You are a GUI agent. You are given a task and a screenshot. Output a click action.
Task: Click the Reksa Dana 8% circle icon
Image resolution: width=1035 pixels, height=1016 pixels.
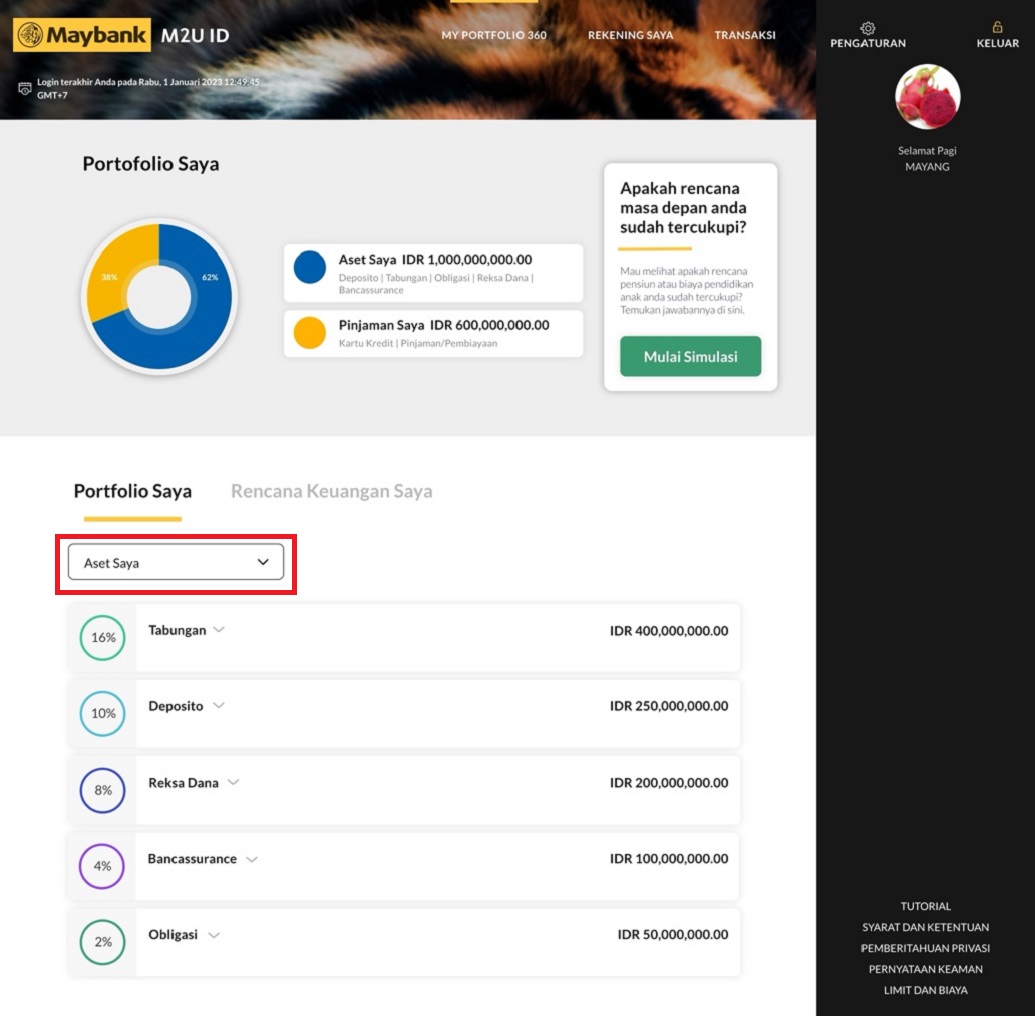coord(102,790)
